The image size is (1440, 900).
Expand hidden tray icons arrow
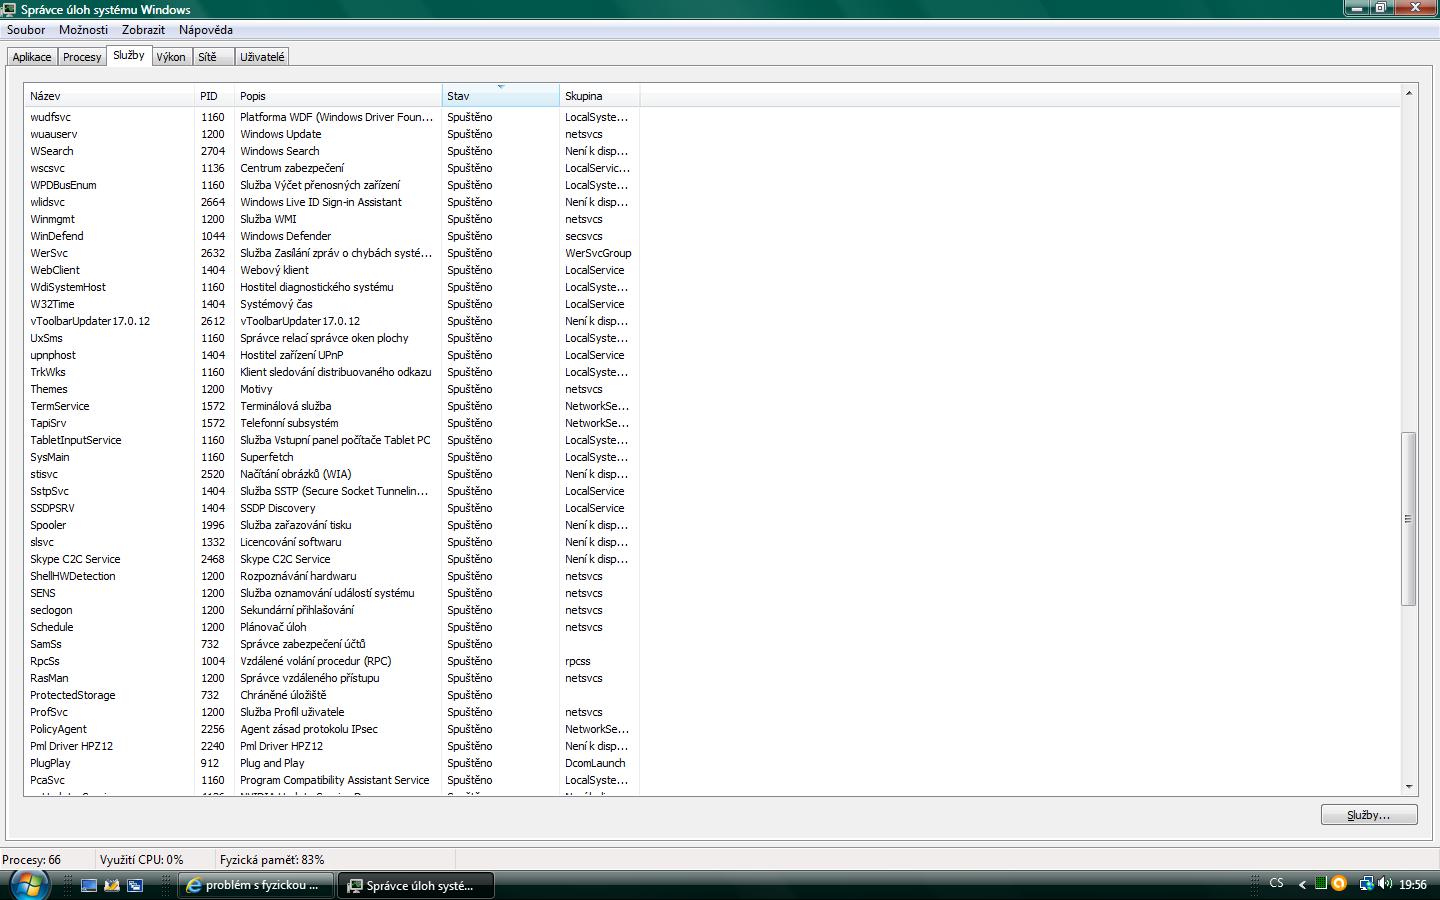(x=1302, y=885)
